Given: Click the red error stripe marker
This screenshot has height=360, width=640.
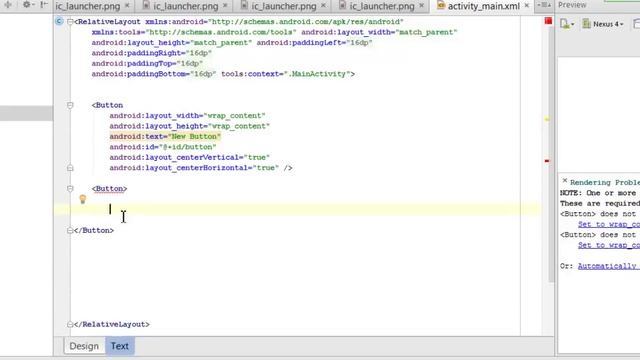Looking at the screenshot, I should coord(547,161).
